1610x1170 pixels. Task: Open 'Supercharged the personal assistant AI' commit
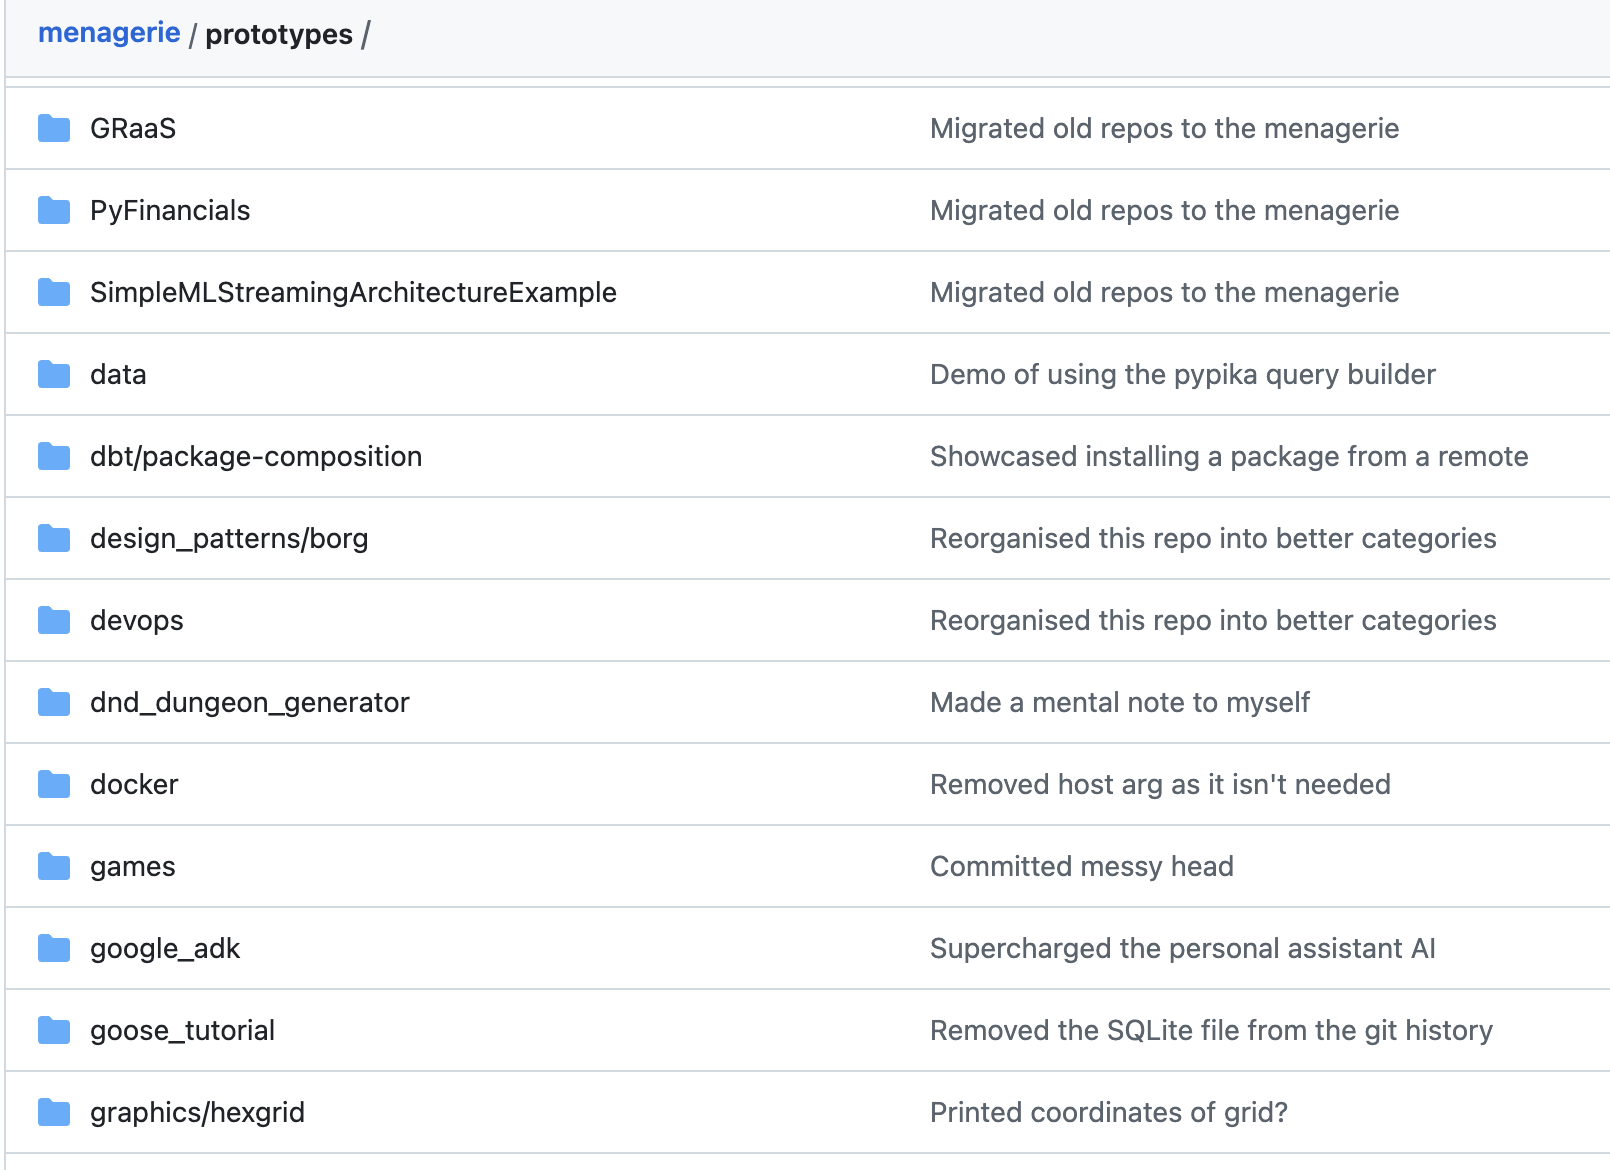1182,949
